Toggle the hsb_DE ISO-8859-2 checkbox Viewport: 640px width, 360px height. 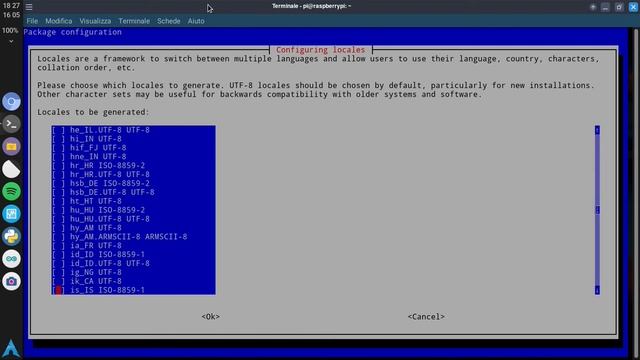coord(58,183)
